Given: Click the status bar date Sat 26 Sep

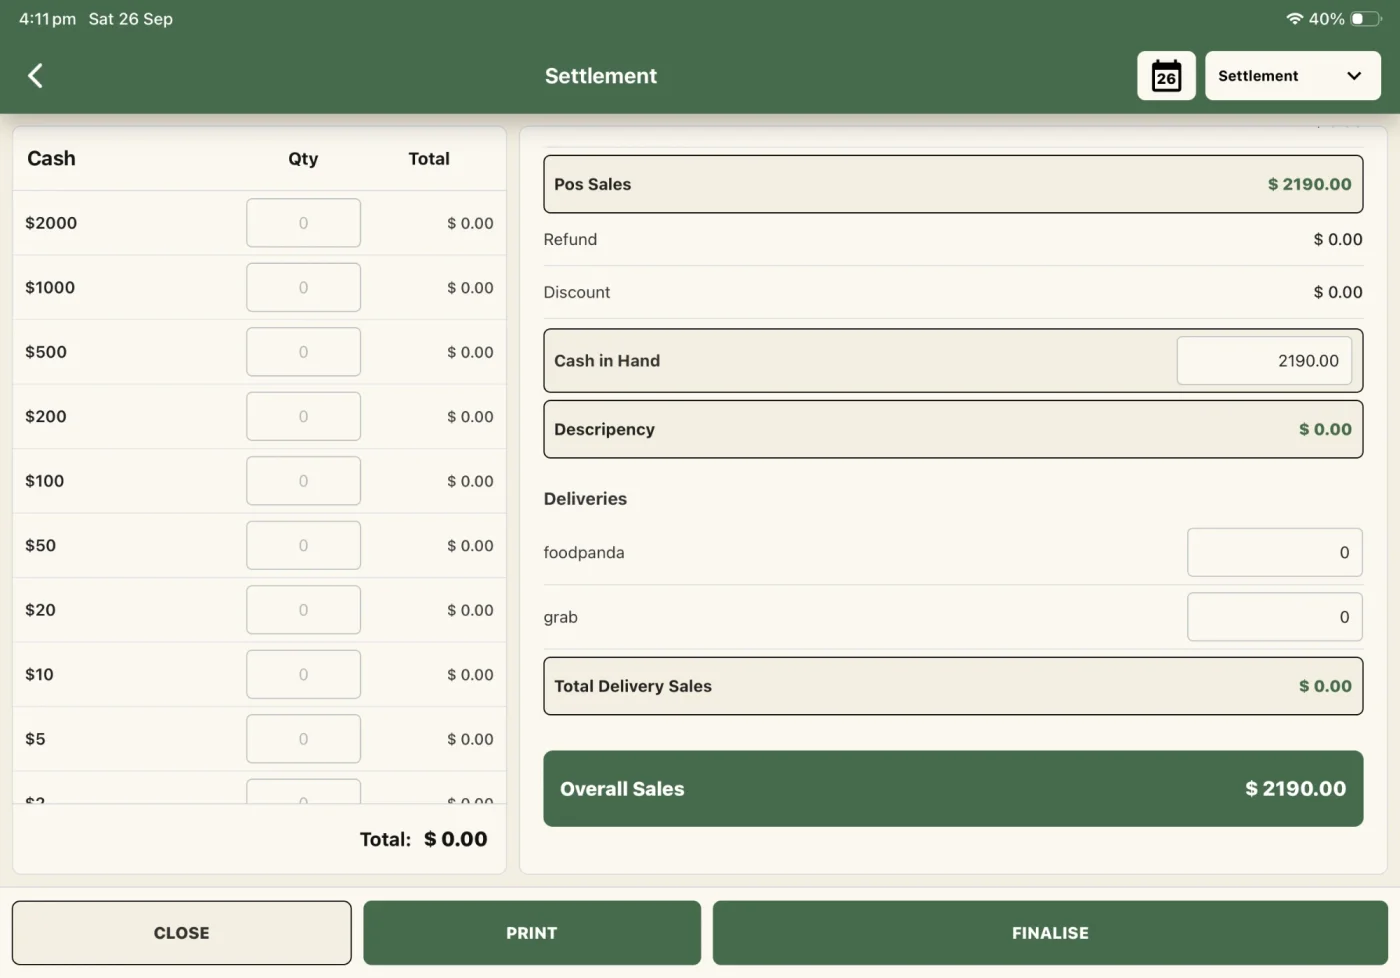Looking at the screenshot, I should [x=130, y=19].
